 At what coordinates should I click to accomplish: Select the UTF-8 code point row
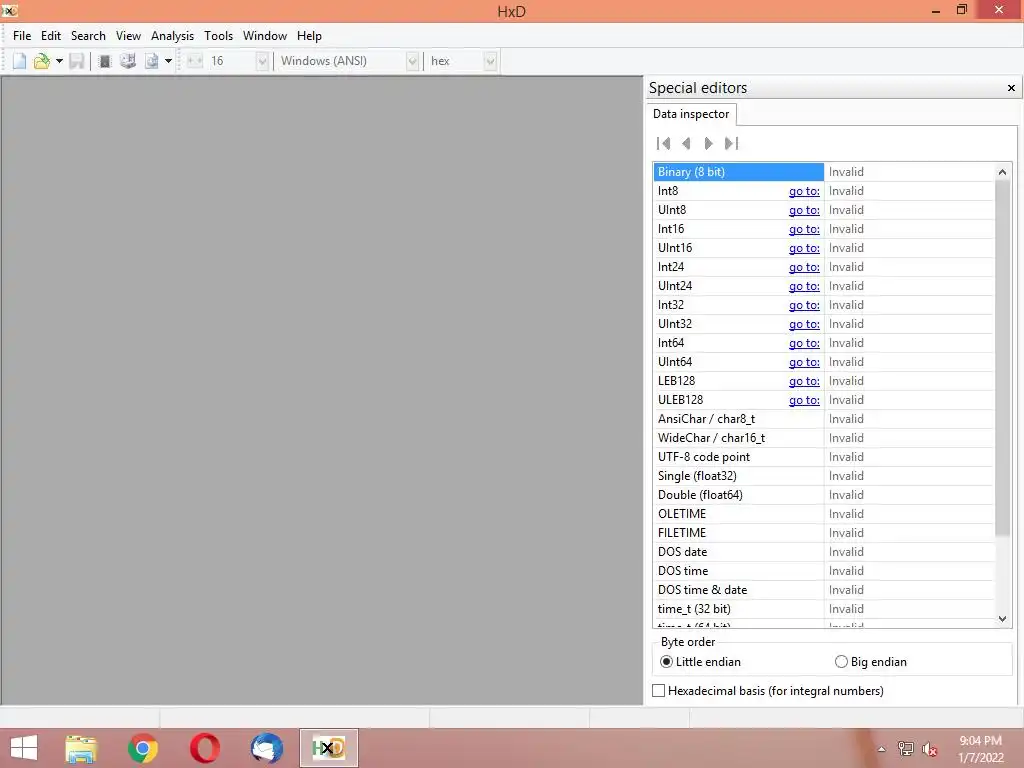[x=824, y=456]
